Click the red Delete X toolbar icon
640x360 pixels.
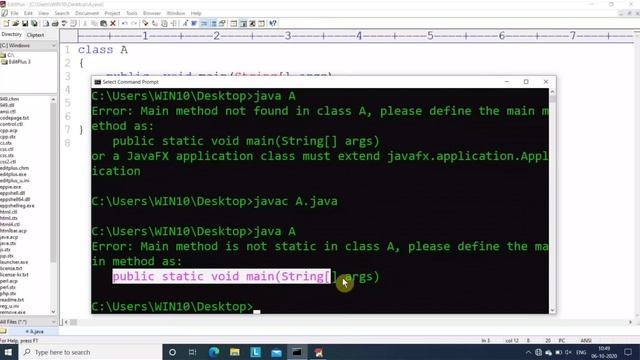point(113,24)
